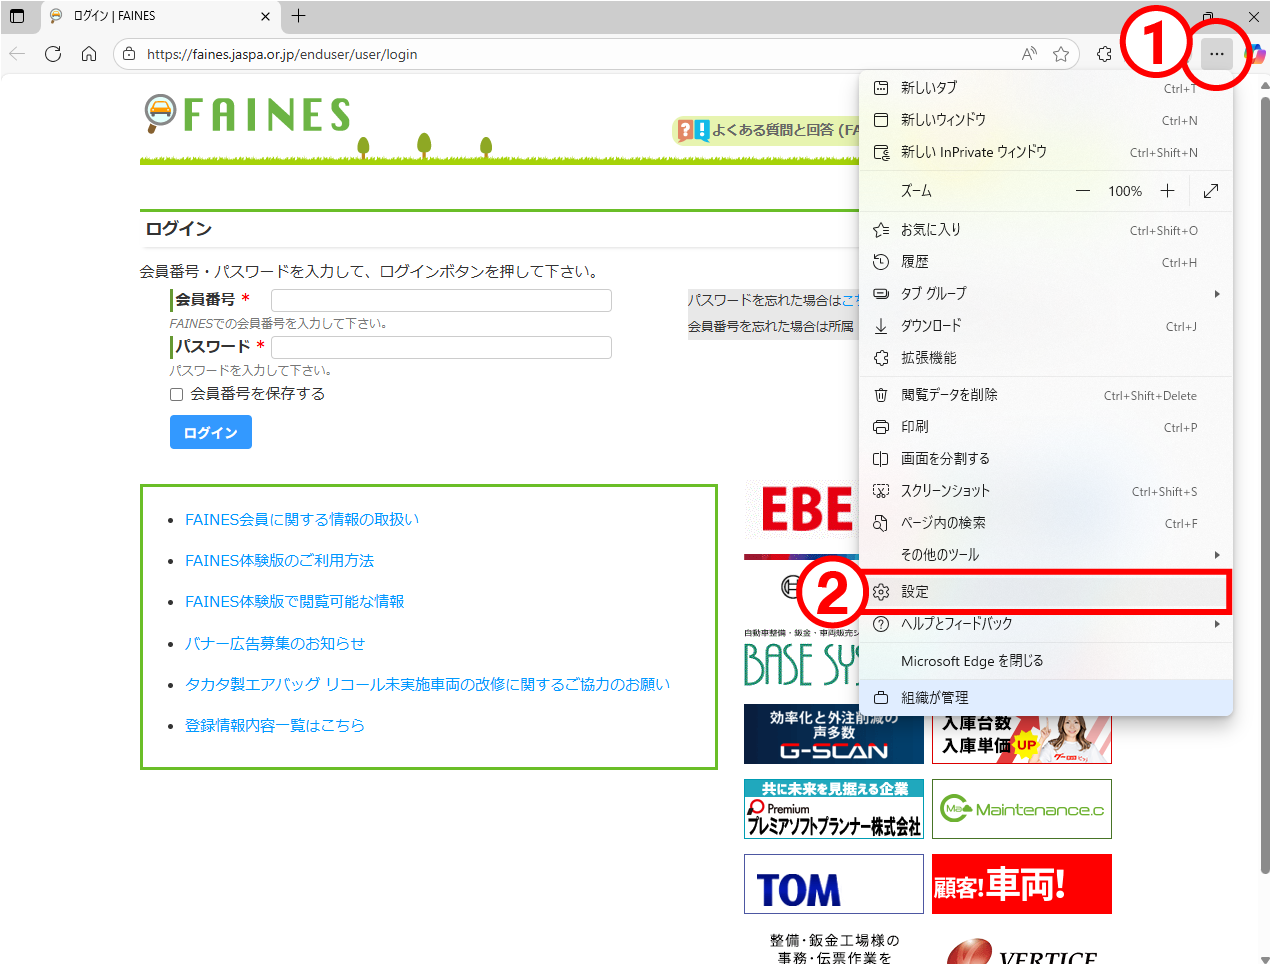1270x964 pixels.
Task: Click the blue ログイン button
Action: (211, 432)
